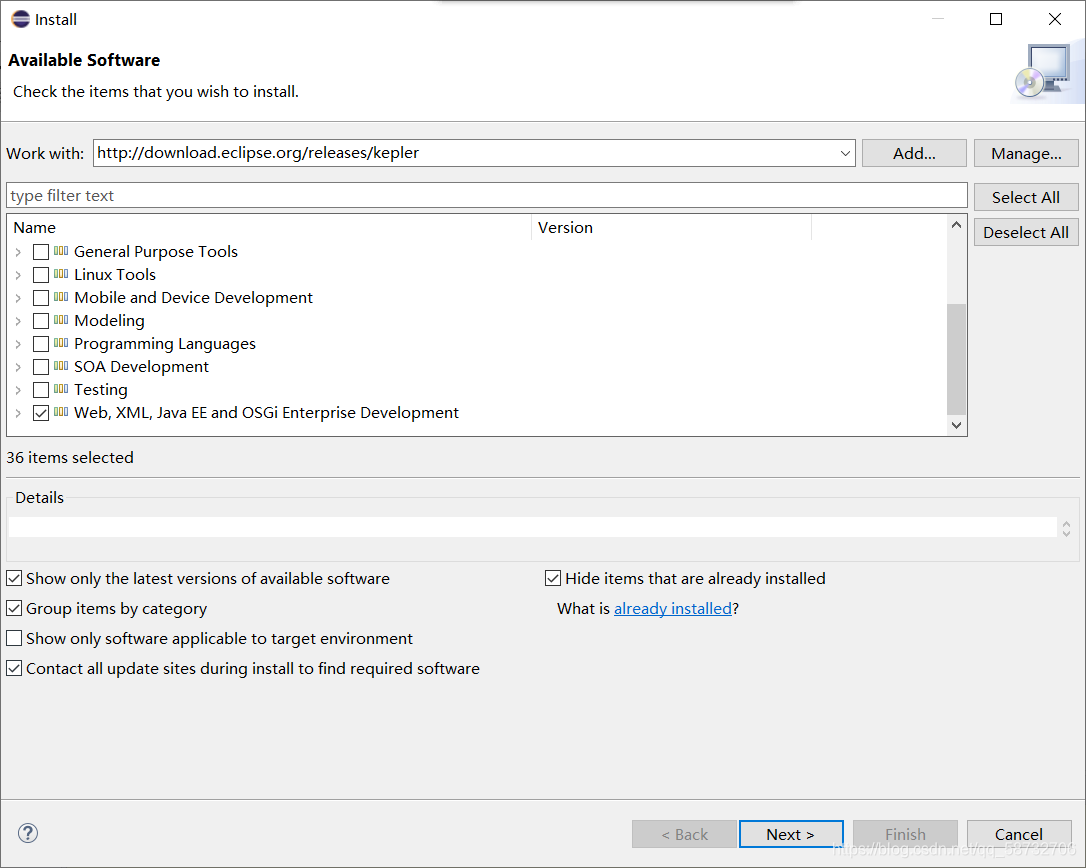This screenshot has width=1086, height=868.
Task: Click the list scroll up arrow
Action: [x=956, y=225]
